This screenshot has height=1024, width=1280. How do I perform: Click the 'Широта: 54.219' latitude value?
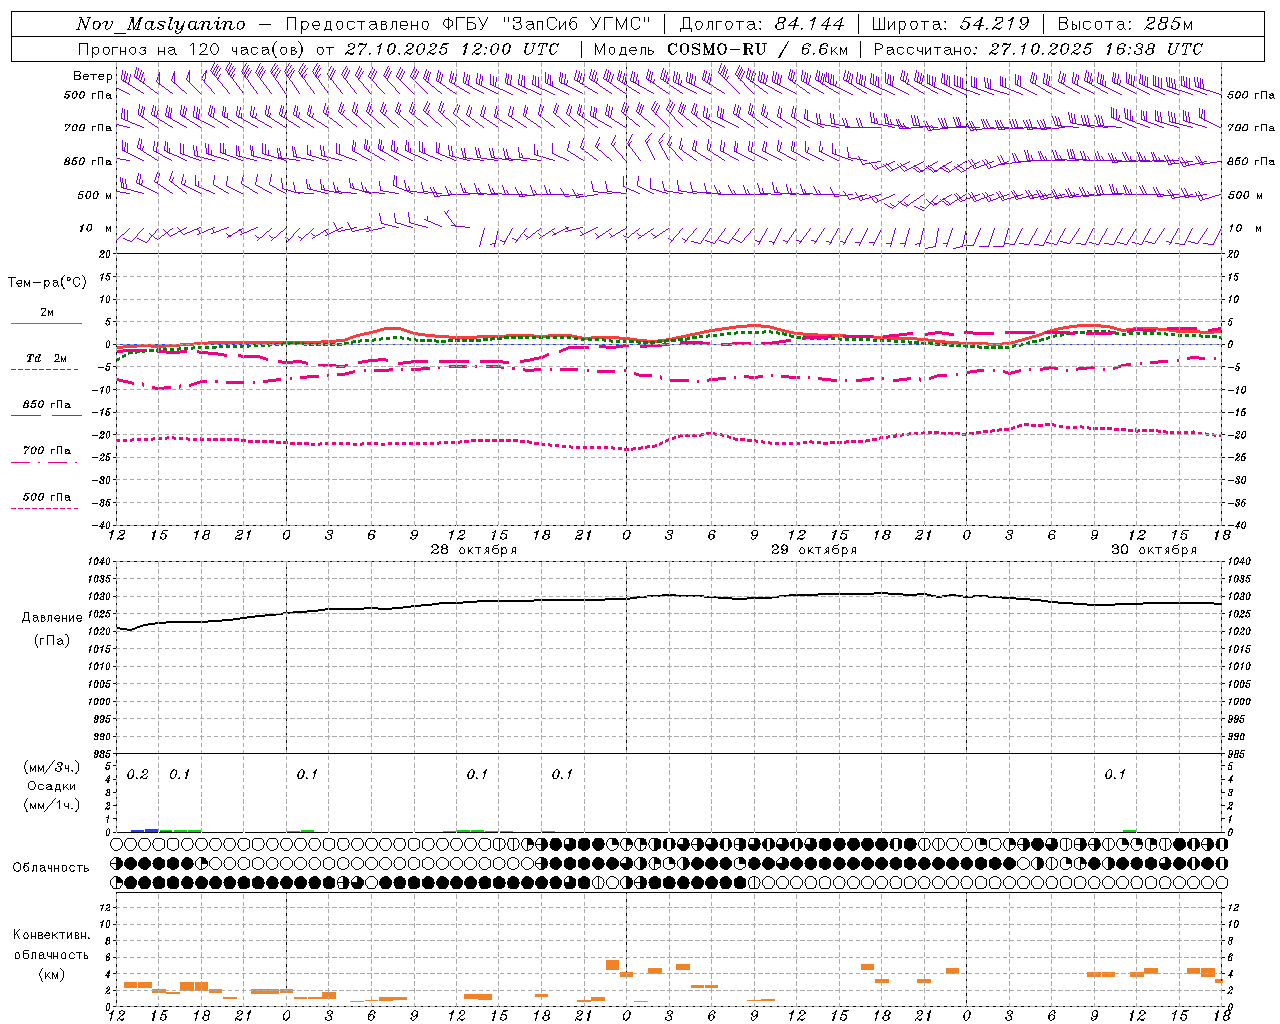[x=950, y=25]
